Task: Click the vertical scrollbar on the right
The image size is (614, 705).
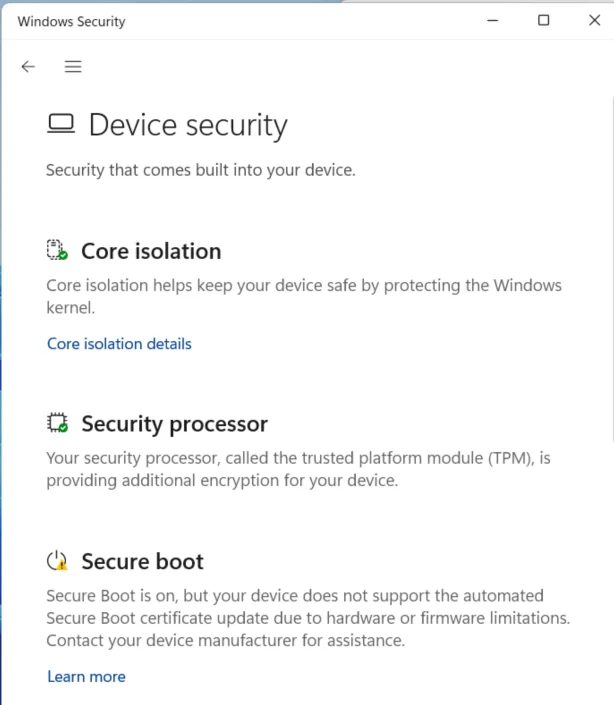Action: 612,270
